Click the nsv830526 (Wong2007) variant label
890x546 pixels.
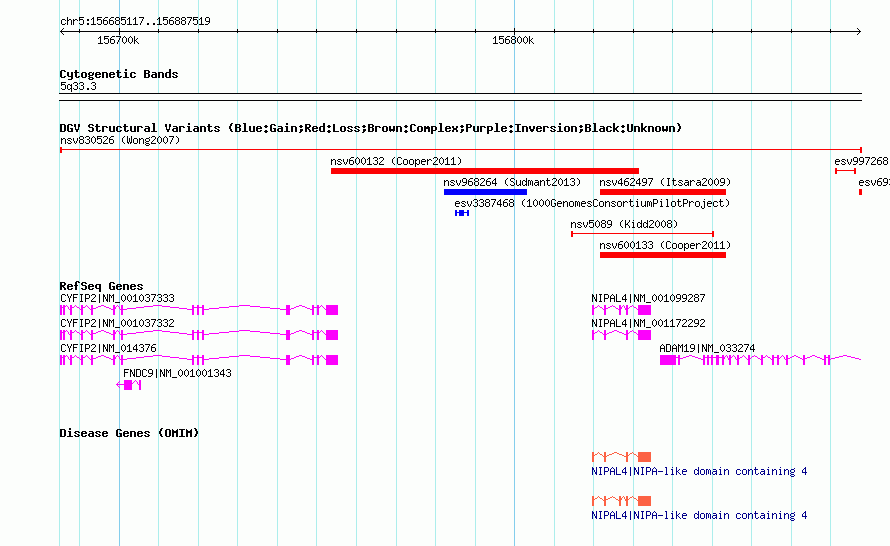(x=120, y=140)
